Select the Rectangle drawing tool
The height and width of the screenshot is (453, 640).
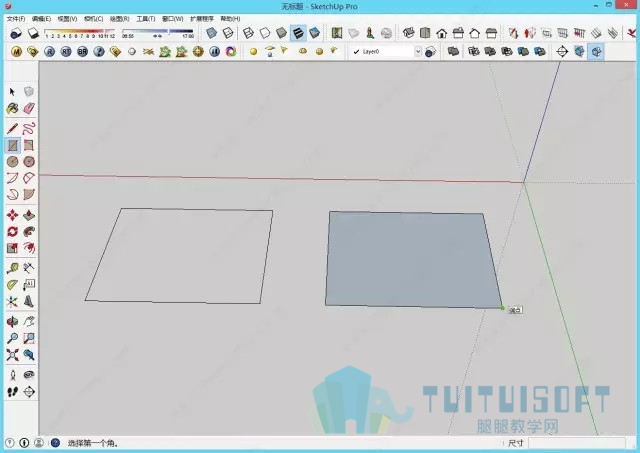pos(12,145)
